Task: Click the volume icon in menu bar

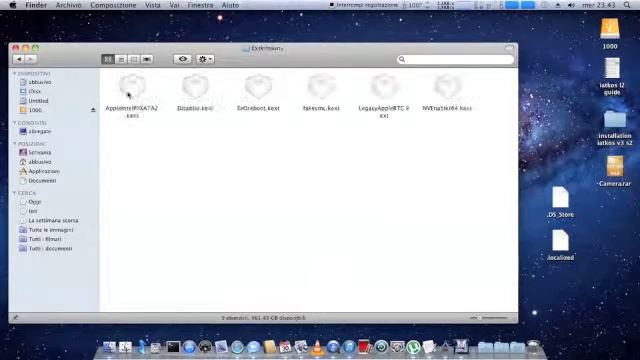Action: pyautogui.click(x=571, y=5)
